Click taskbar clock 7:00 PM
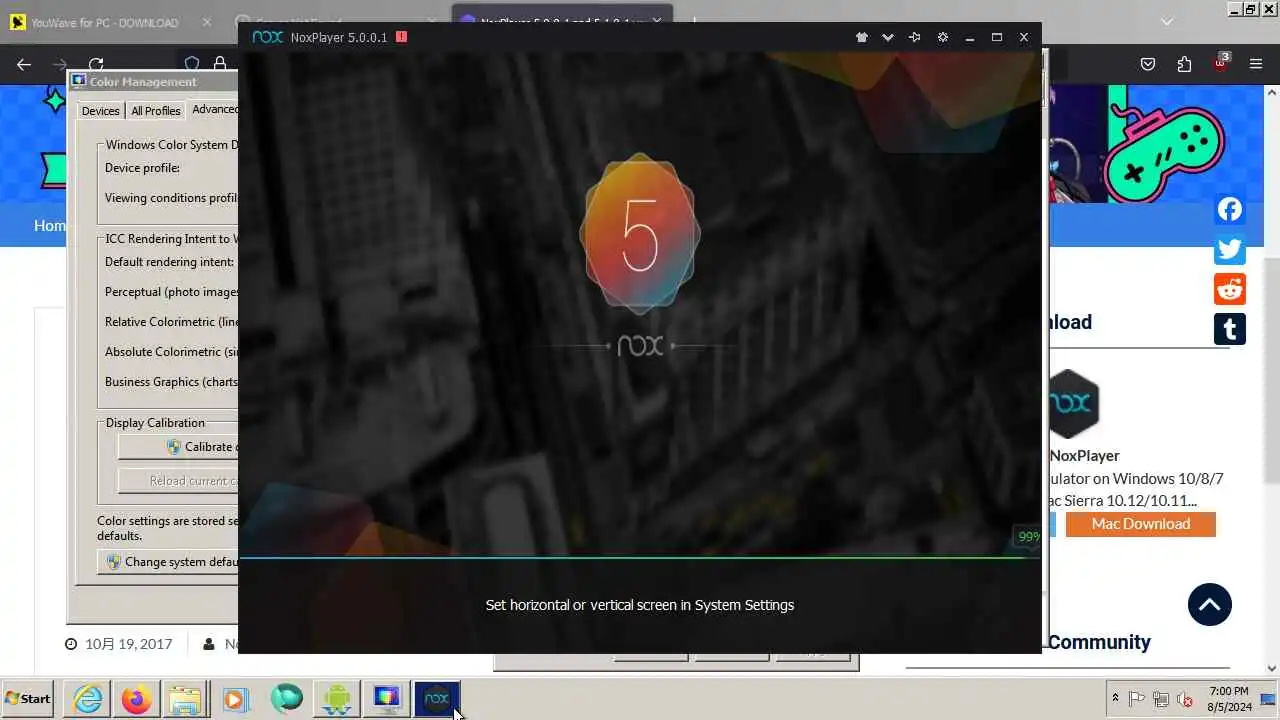The image size is (1280, 720). (x=1228, y=691)
